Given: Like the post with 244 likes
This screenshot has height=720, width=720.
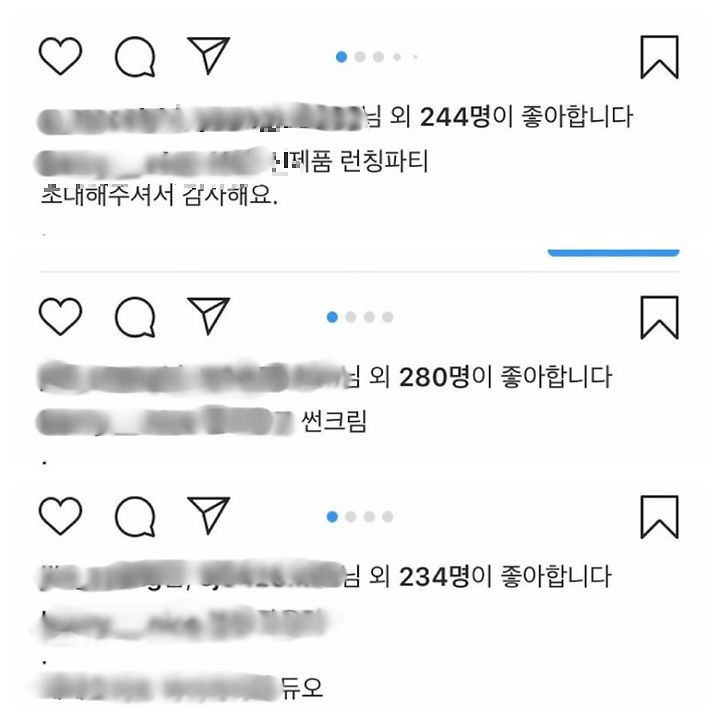Looking at the screenshot, I should pos(61,56).
